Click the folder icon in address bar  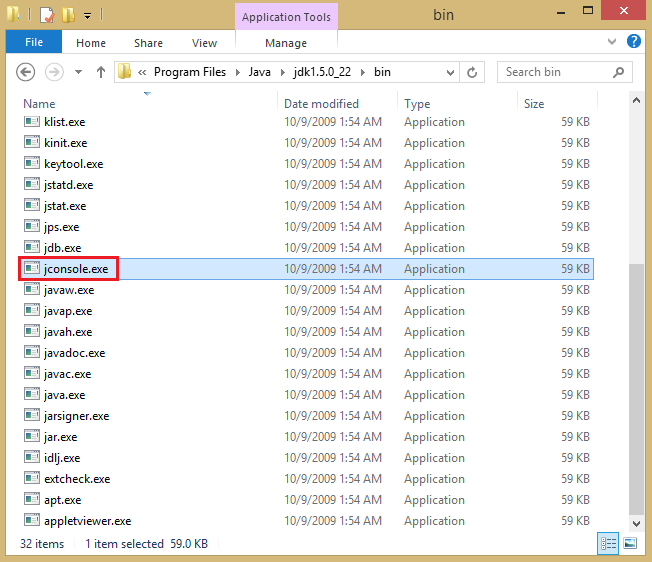[x=124, y=71]
